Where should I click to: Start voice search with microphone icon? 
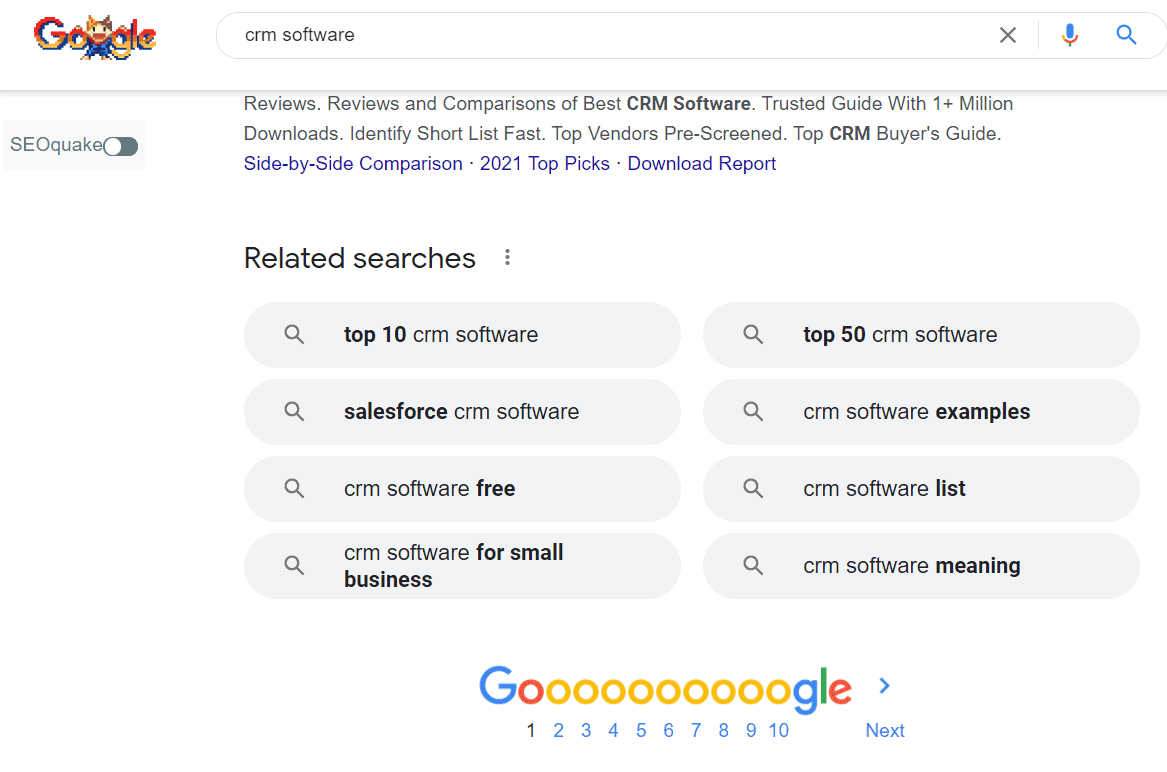(1070, 36)
